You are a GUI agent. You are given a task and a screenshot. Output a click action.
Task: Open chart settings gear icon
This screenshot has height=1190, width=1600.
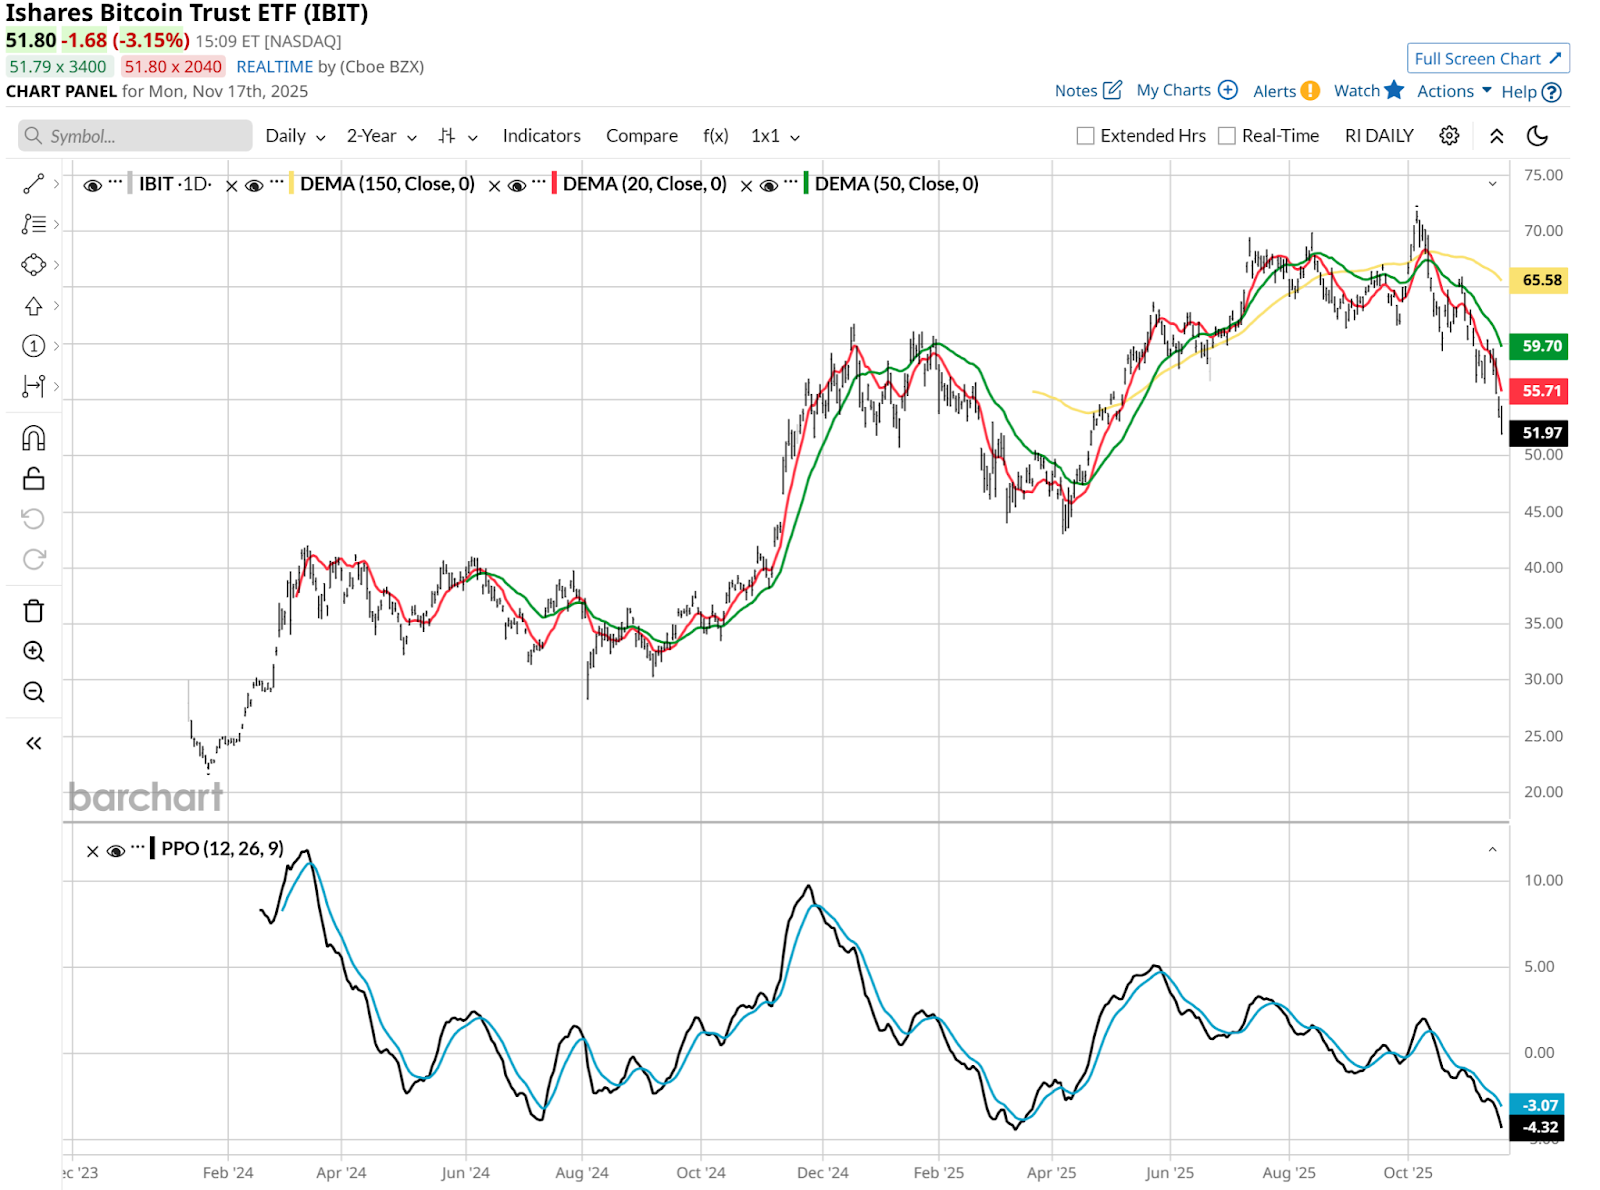(x=1449, y=136)
